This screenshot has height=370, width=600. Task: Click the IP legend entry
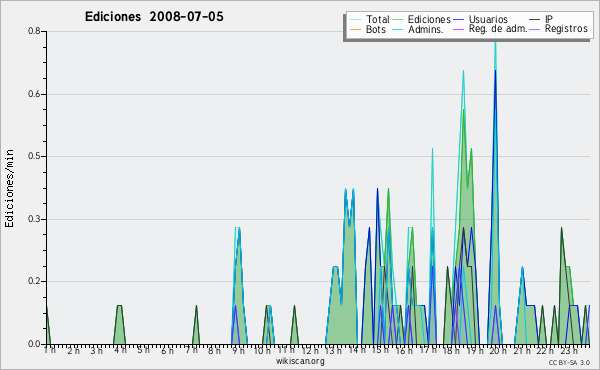[549, 19]
